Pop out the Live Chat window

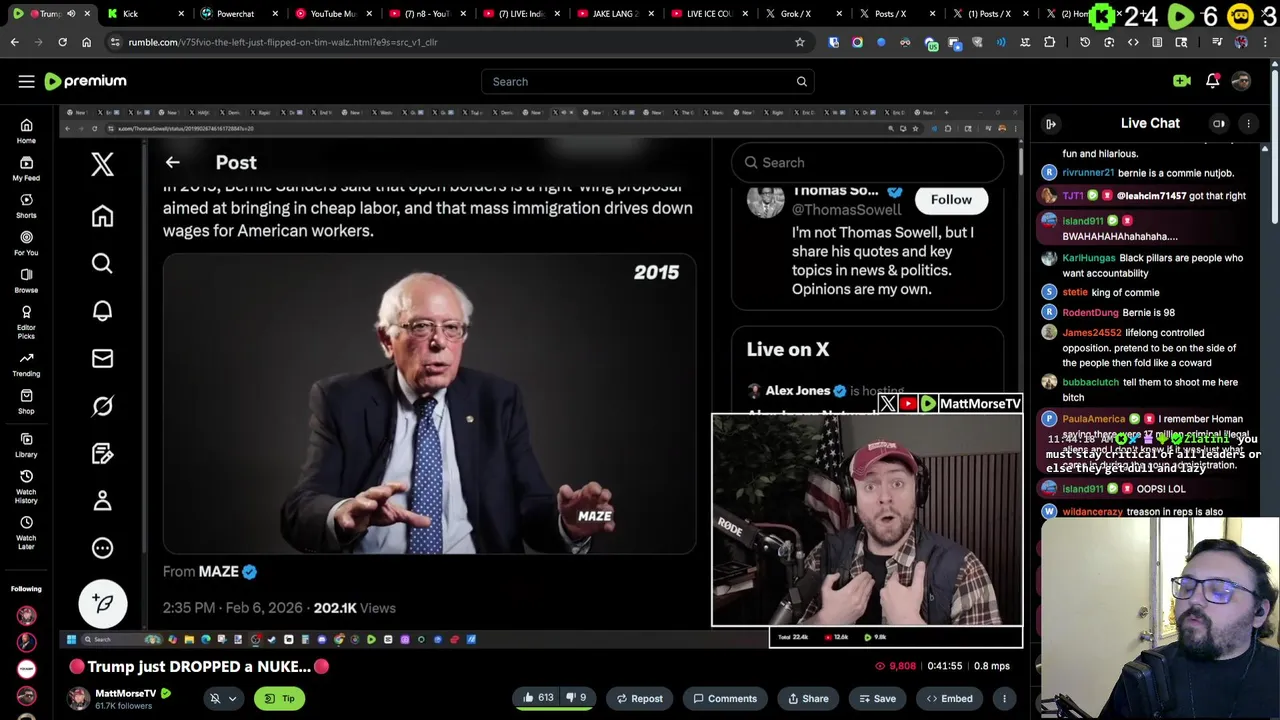pos(1219,123)
